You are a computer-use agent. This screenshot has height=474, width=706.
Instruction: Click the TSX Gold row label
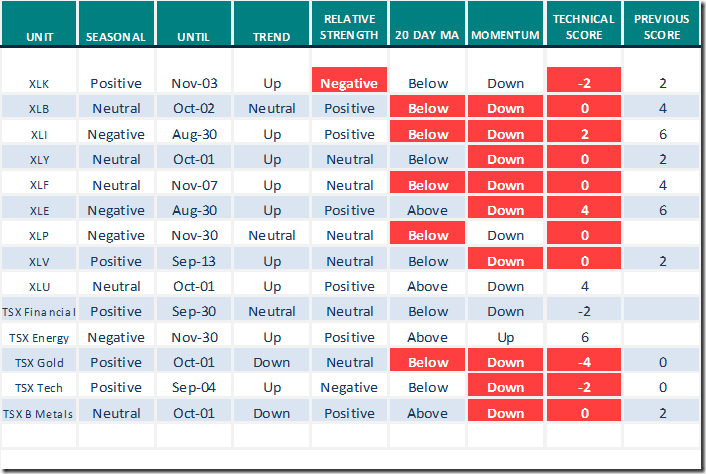click(39, 362)
